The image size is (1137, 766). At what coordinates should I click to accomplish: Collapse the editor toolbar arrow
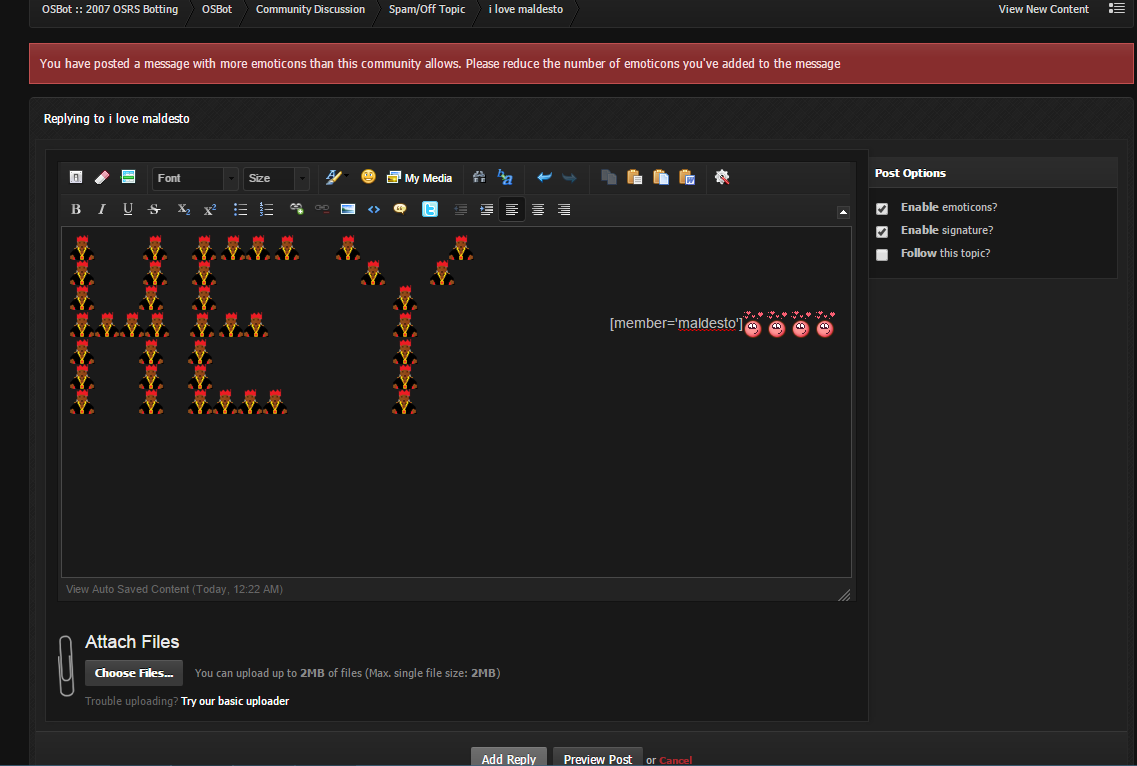click(843, 212)
